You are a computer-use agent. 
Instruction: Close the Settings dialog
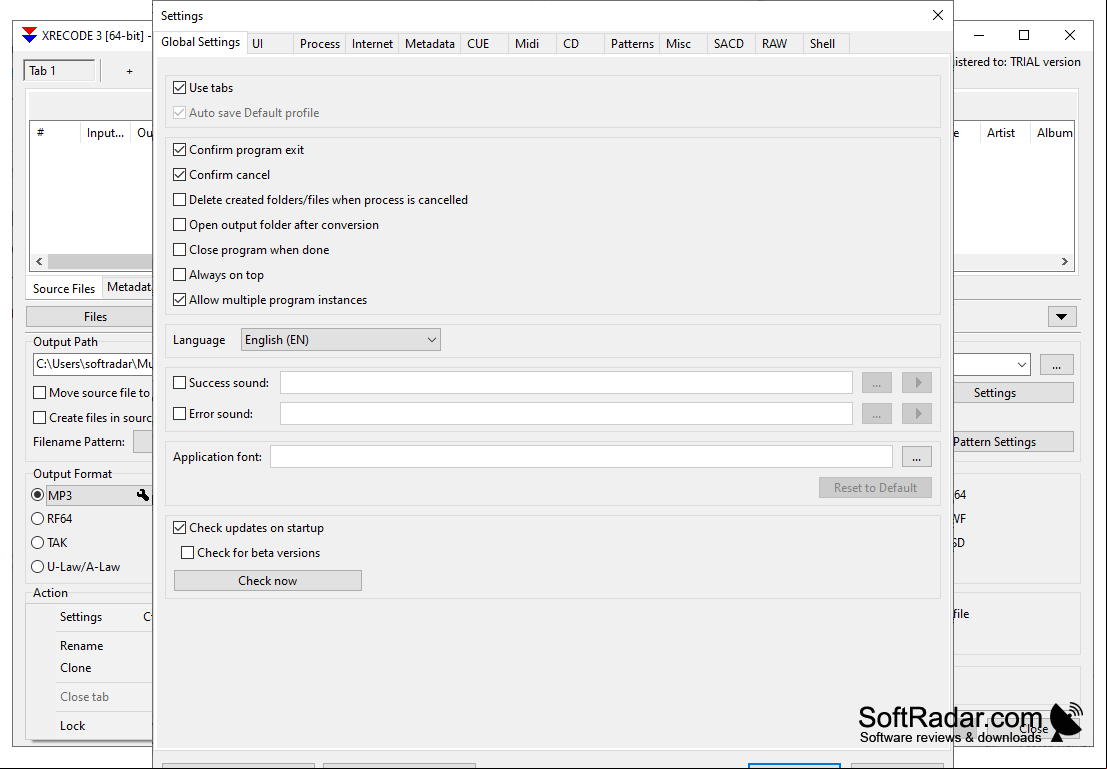[938, 15]
